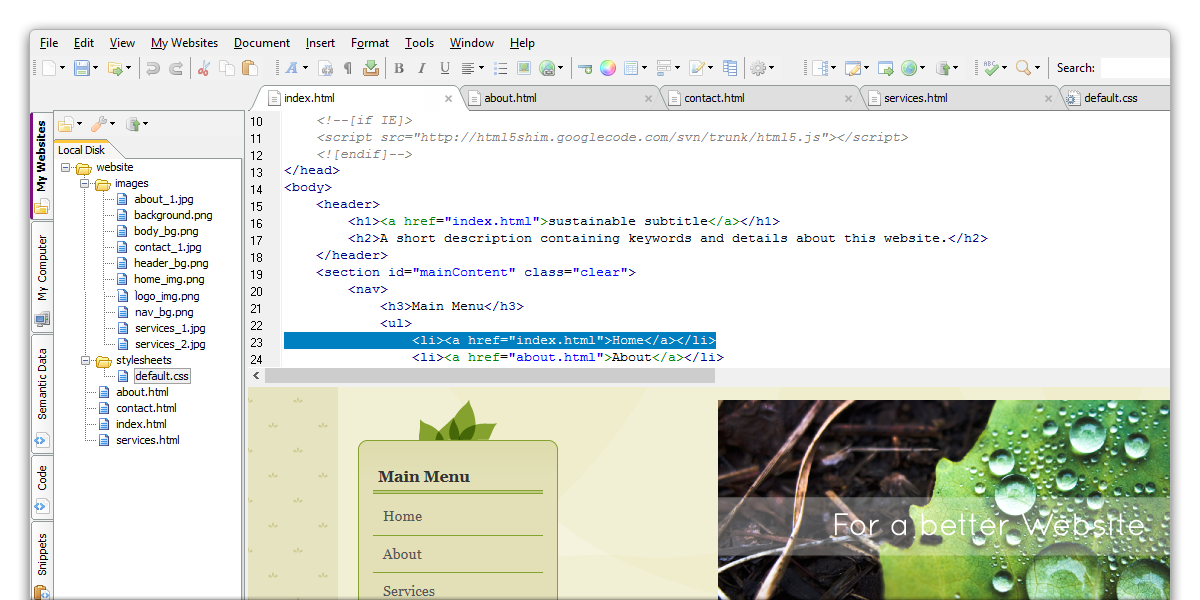Image resolution: width=1200 pixels, height=600 pixels.
Task: Click the Redo icon in the toolbar
Action: pos(177,68)
